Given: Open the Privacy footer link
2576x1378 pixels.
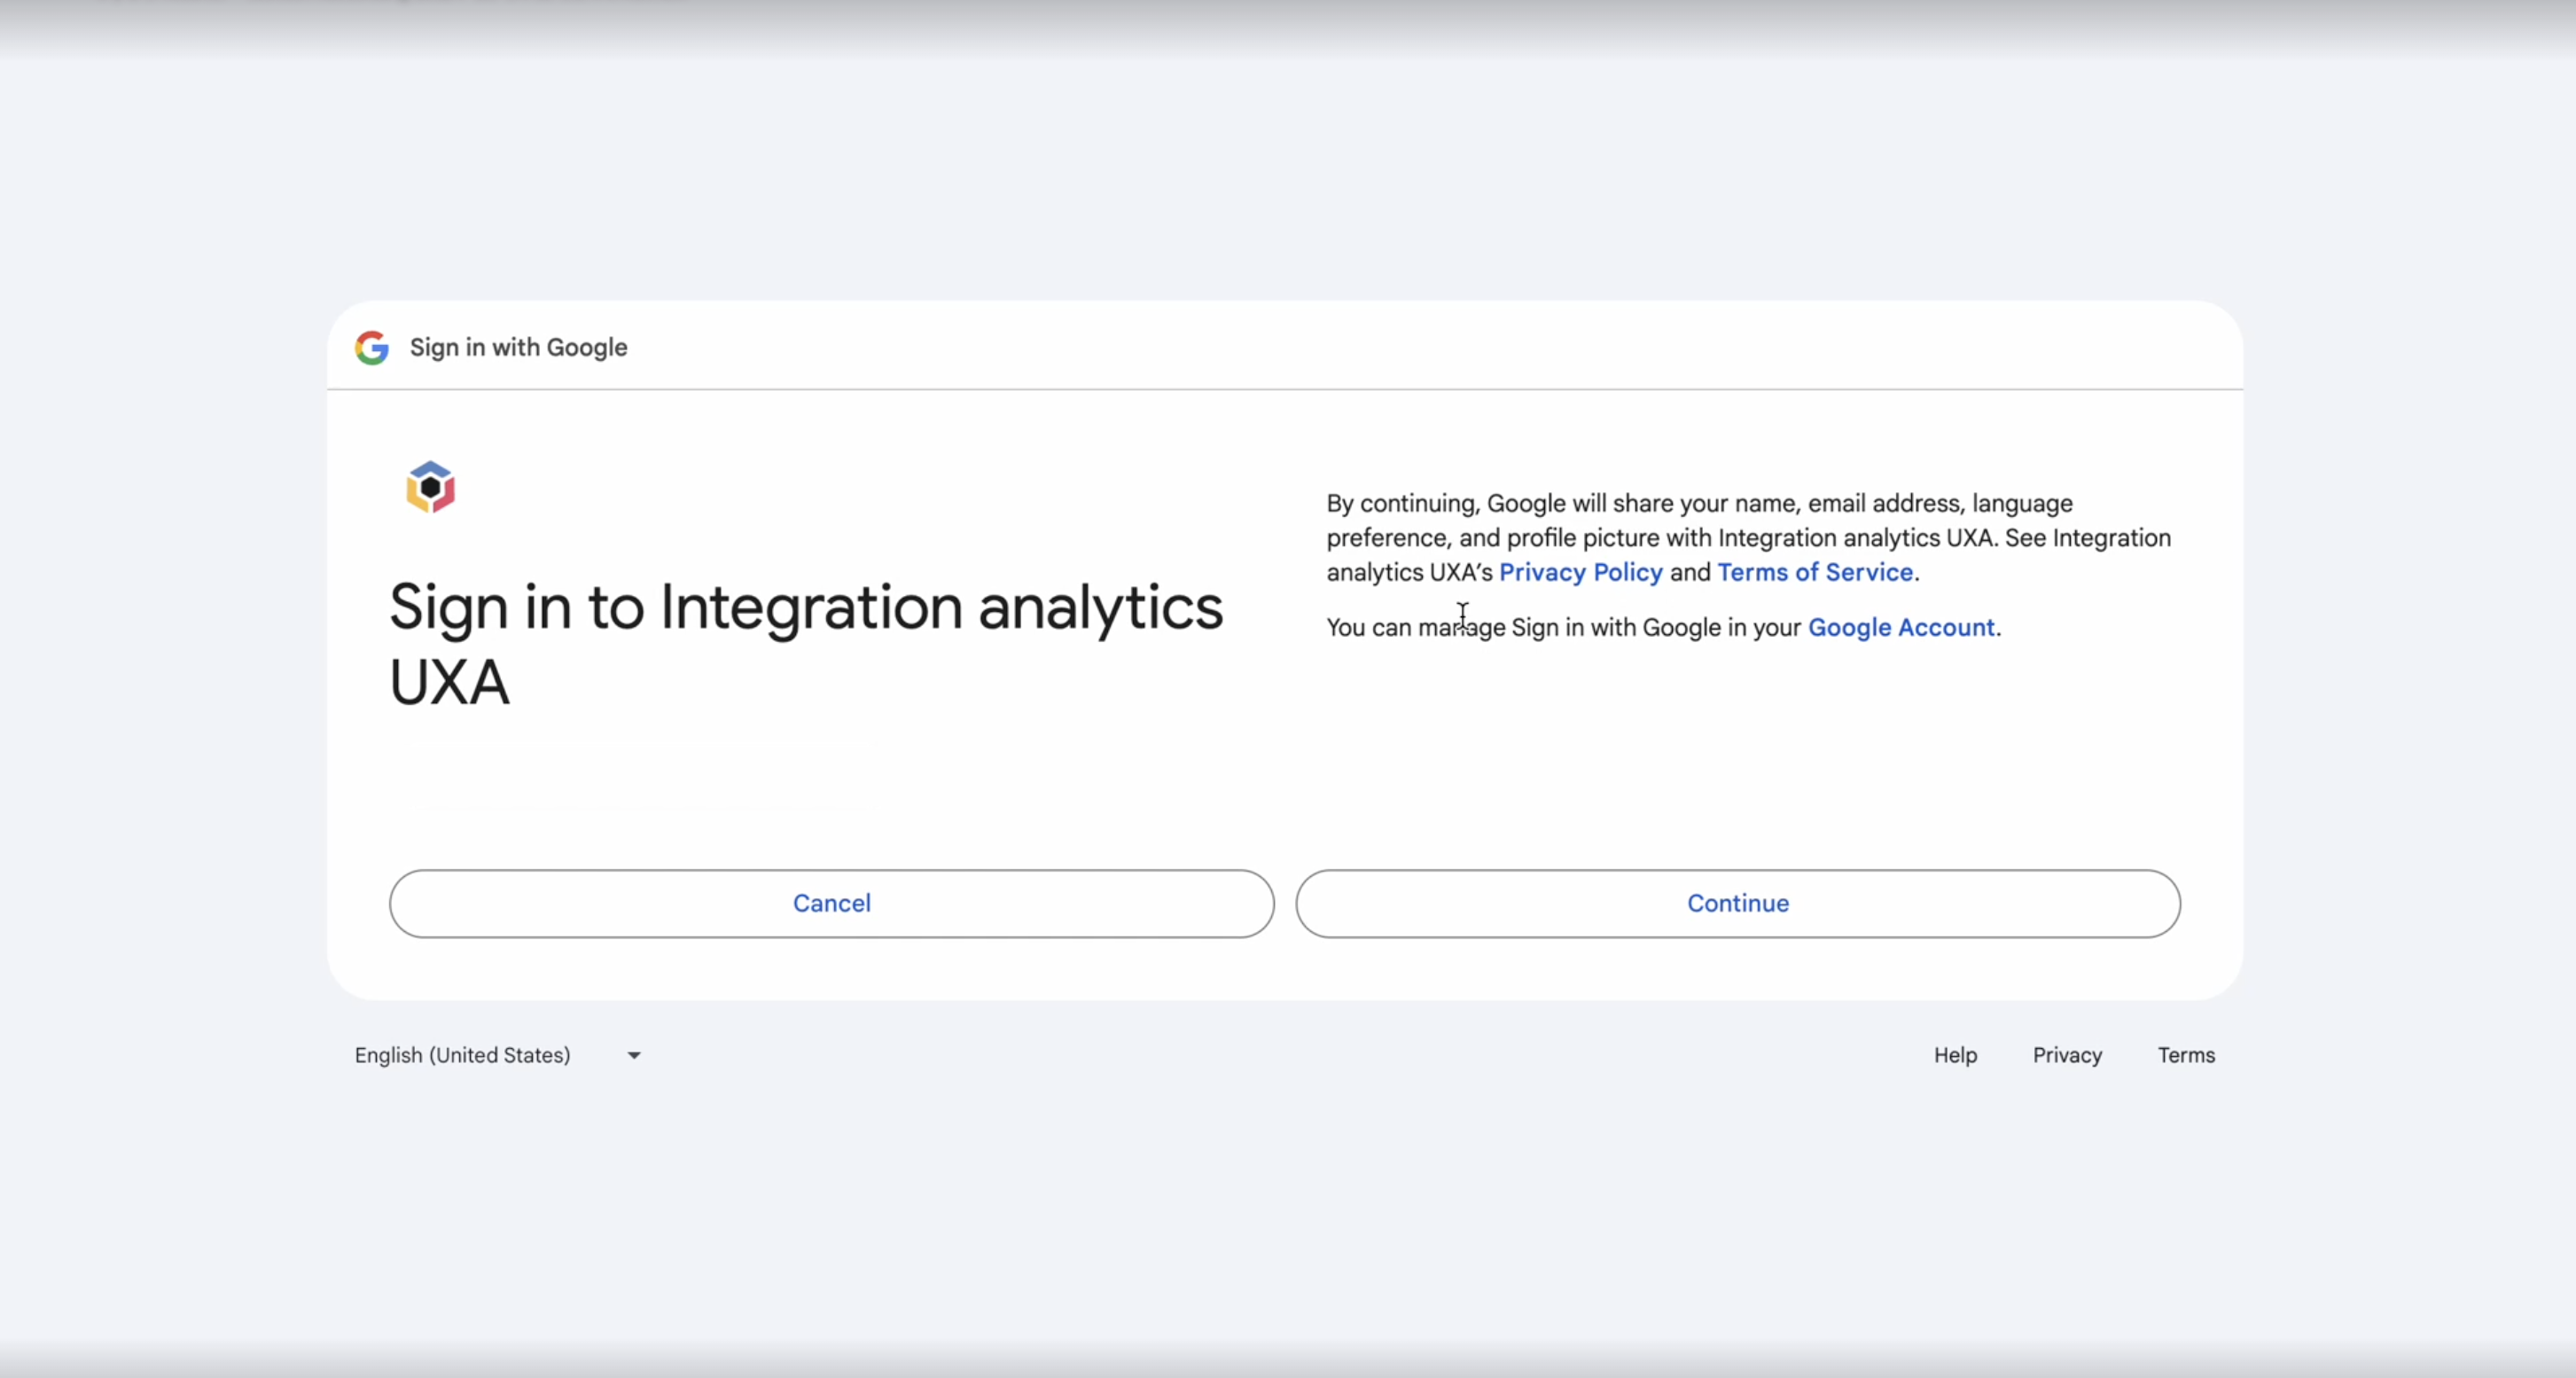Looking at the screenshot, I should 2067,1055.
